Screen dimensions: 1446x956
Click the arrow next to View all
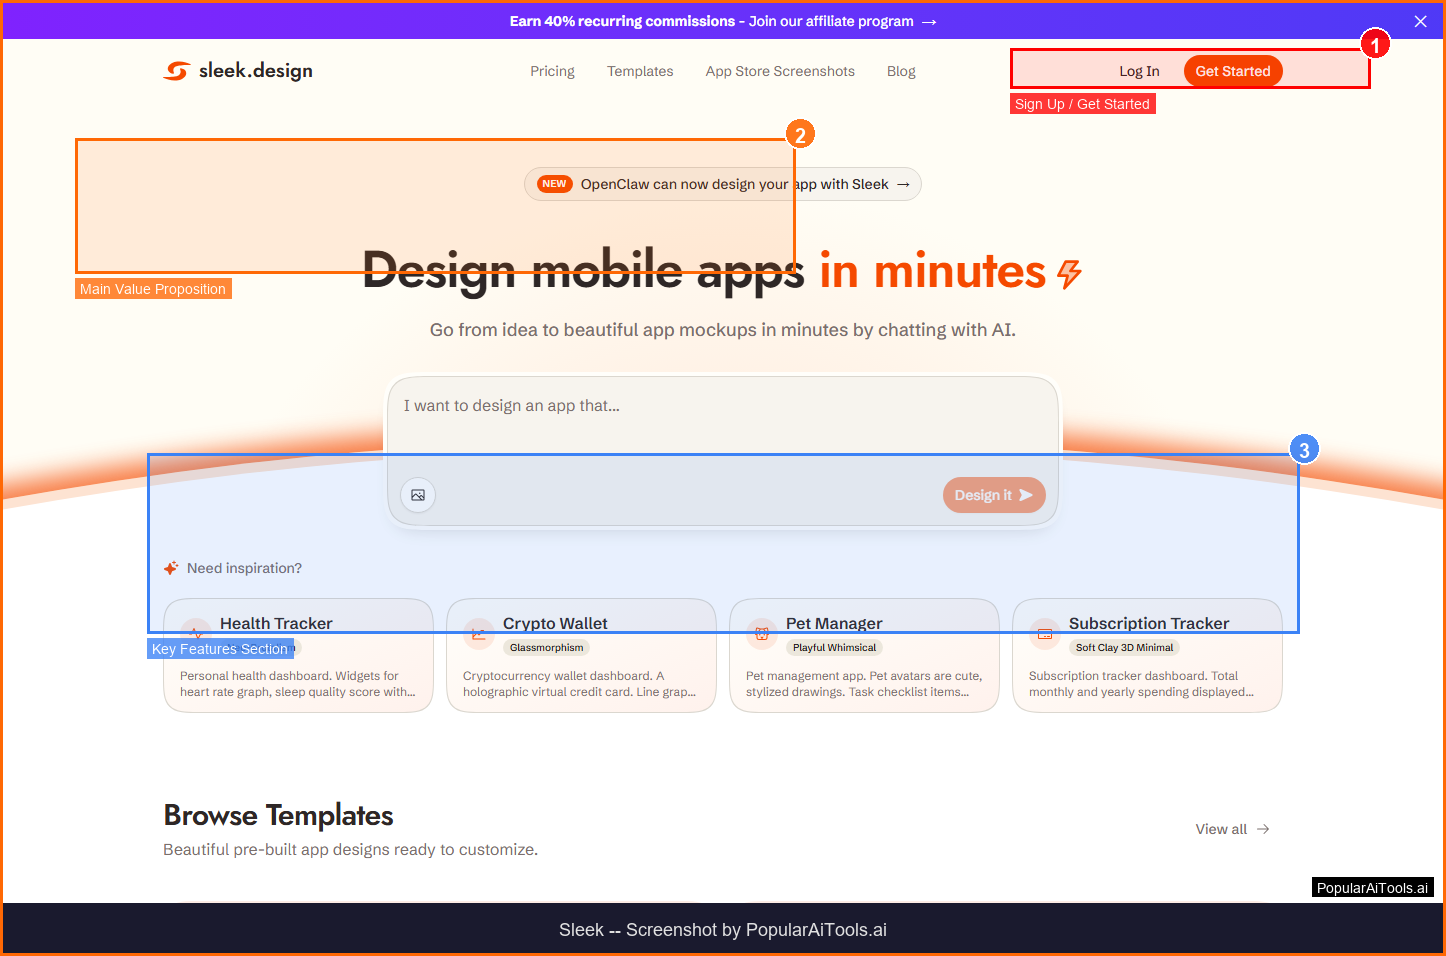pyautogui.click(x=1263, y=829)
